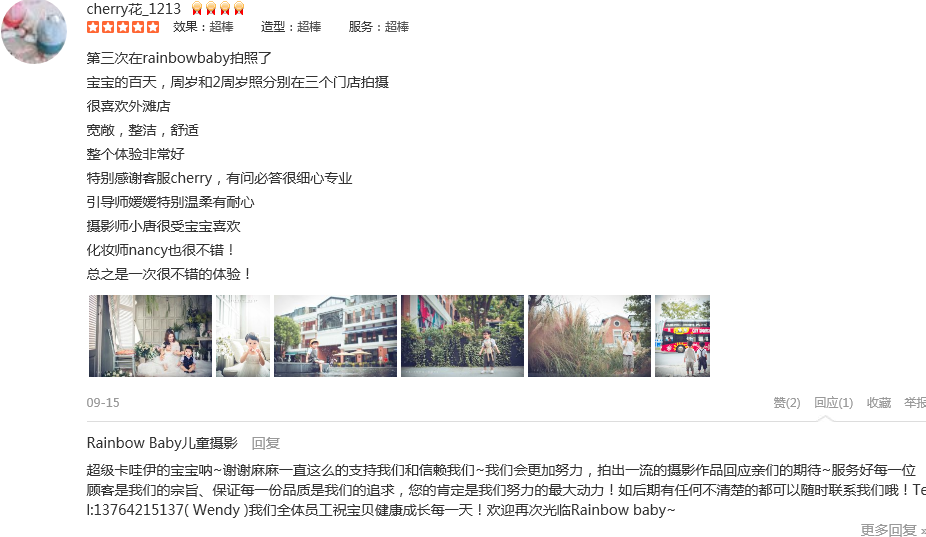Image resolution: width=926 pixels, height=537 pixels.
Task: Expand 更多回复 to see more replies
Action: pyautogui.click(x=892, y=530)
